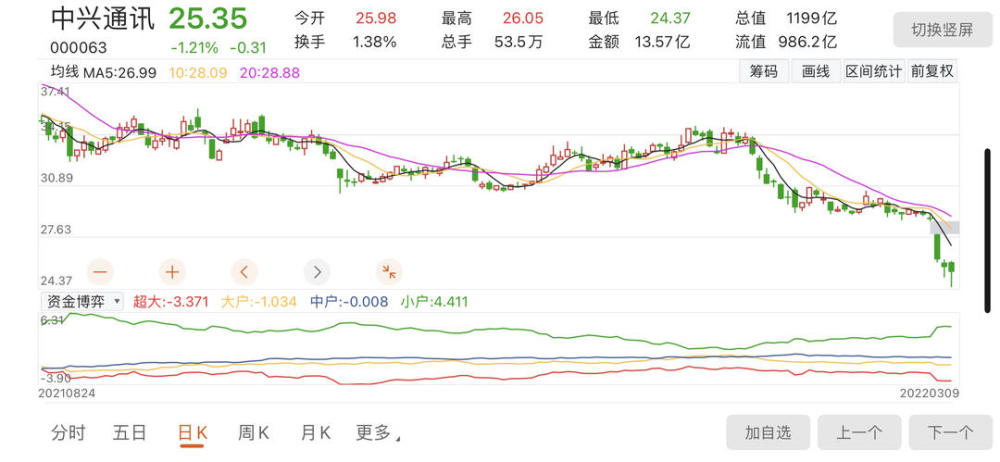Click the gray price marker on chart edge
This screenshot has height=462, width=1000.
tap(945, 227)
